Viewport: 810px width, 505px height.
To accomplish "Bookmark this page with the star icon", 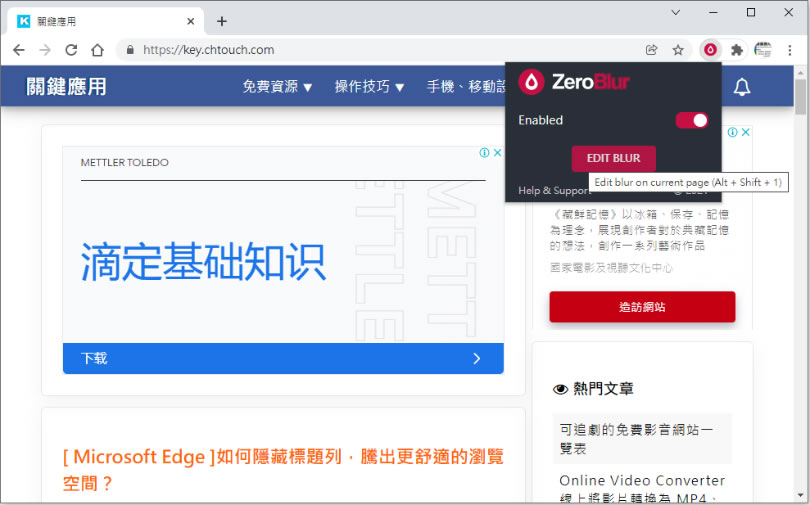I will pos(678,50).
